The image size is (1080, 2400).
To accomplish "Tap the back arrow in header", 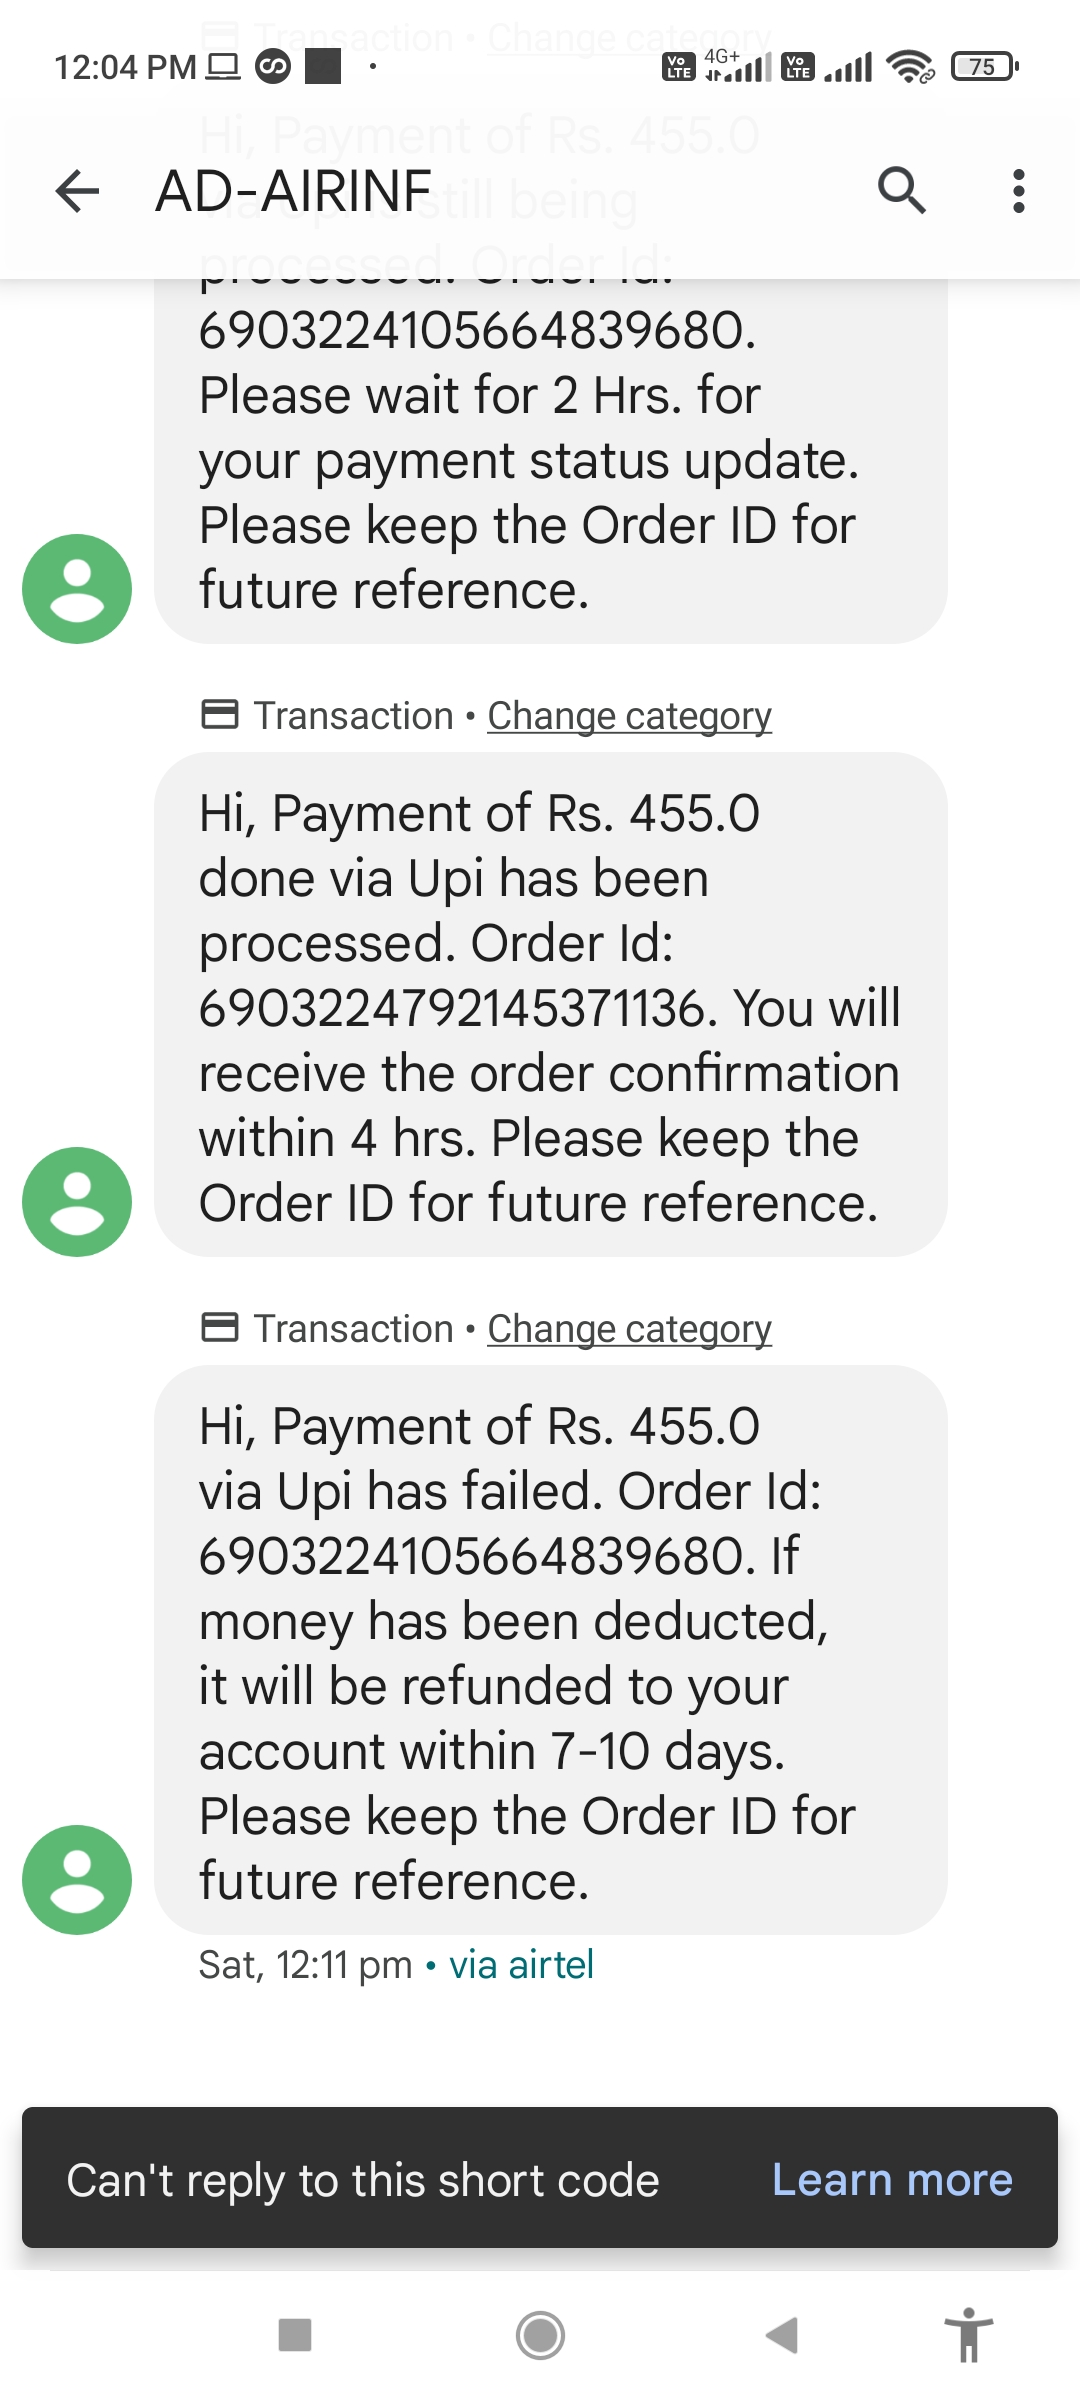I will 77,191.
